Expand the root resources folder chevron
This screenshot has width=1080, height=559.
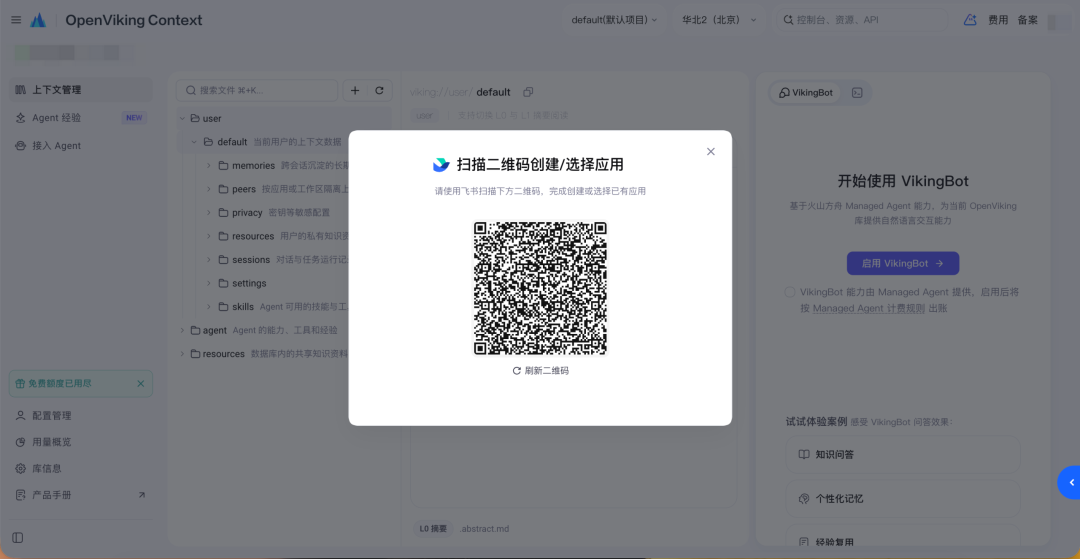click(x=183, y=354)
